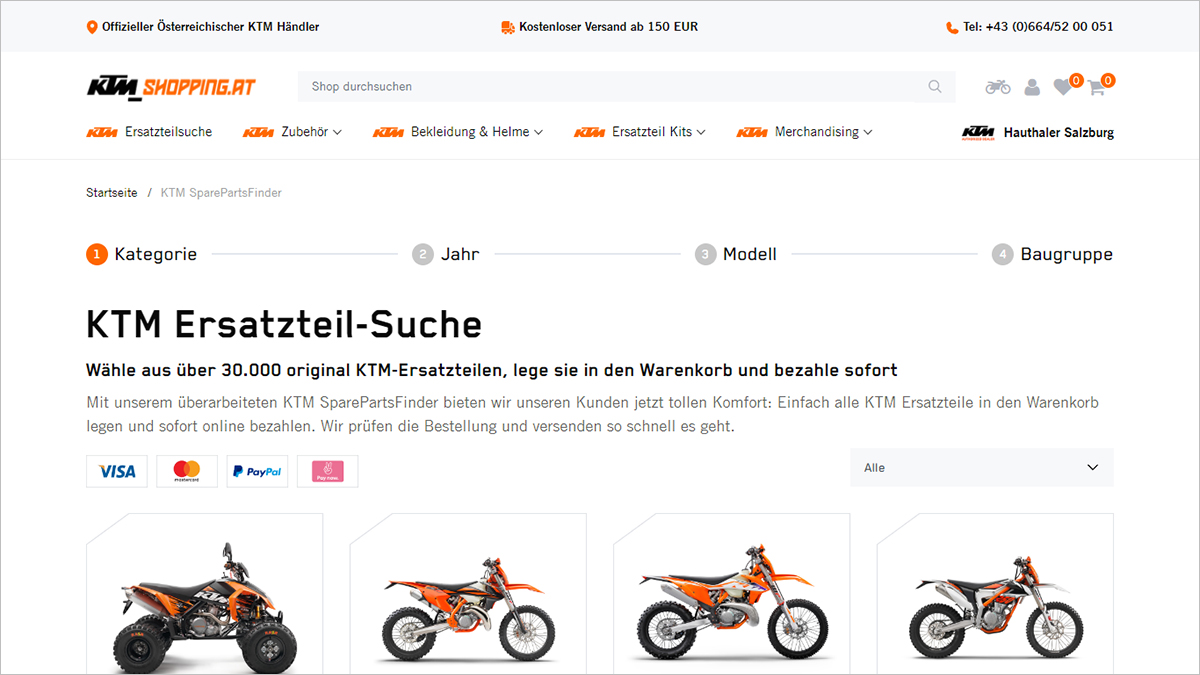Click Offizieller Österreichischer KTM Händler text
Viewport: 1200px width, 675px height.
click(211, 27)
